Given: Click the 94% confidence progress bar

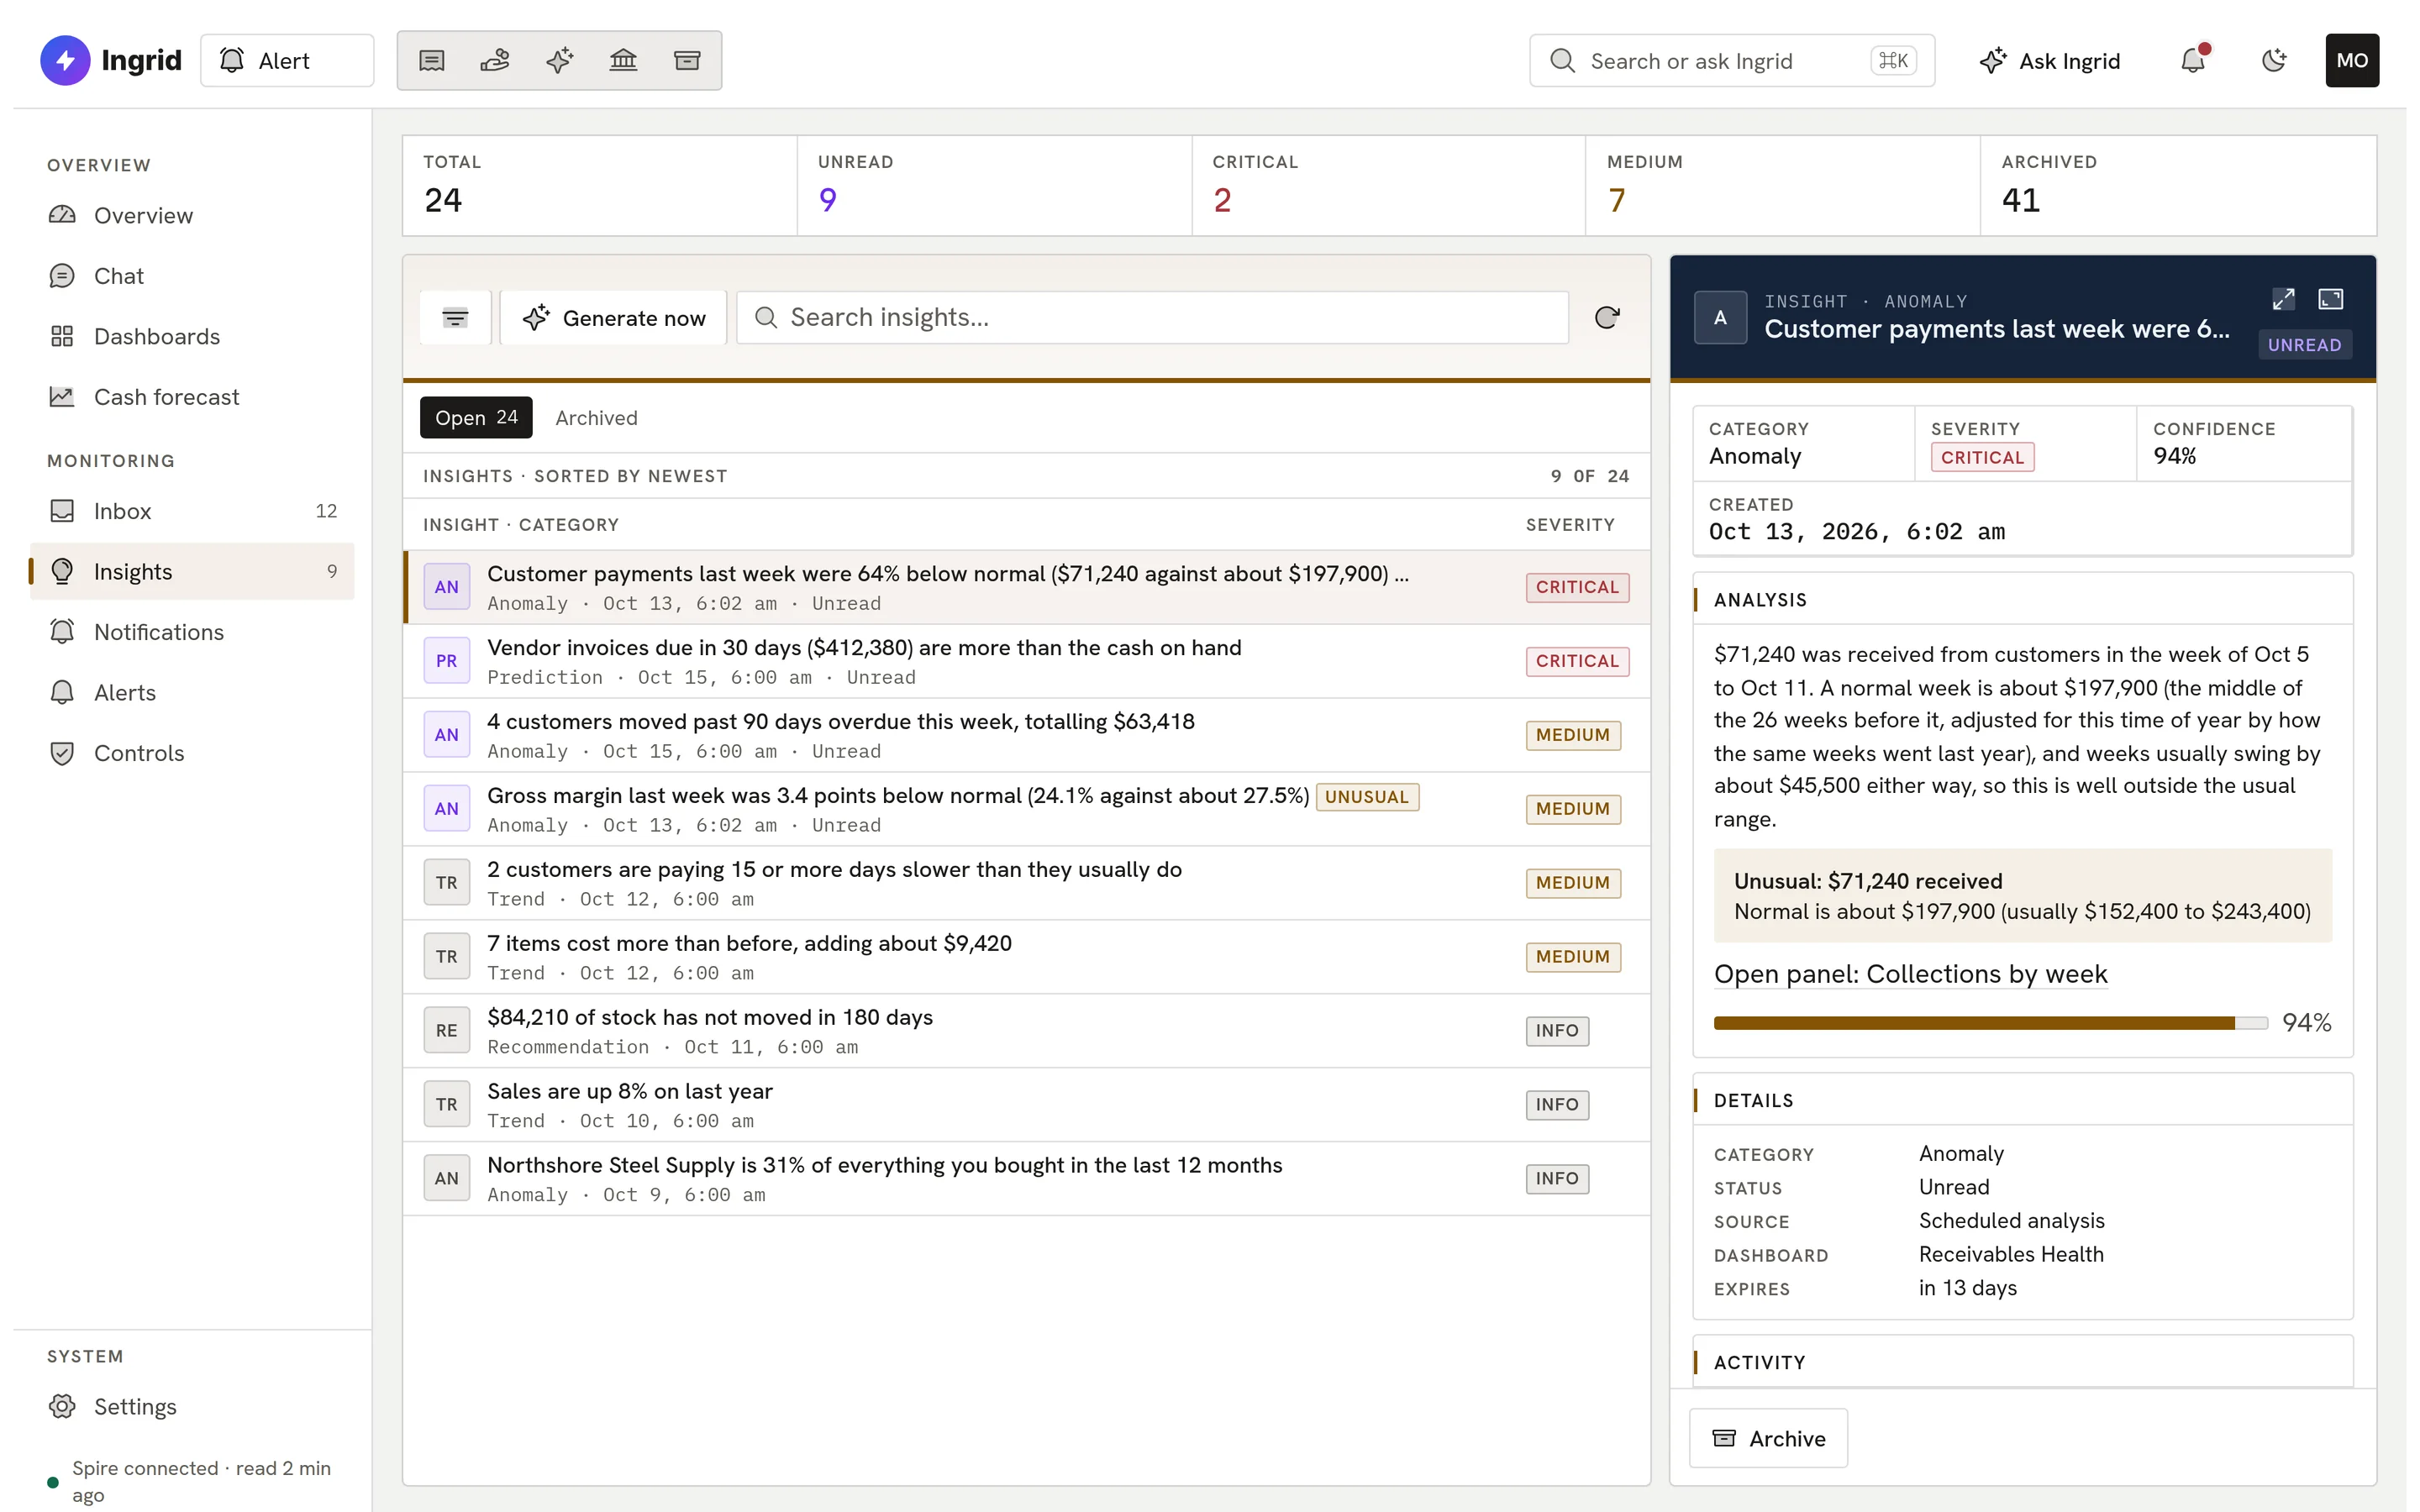Looking at the screenshot, I should [1990, 1023].
